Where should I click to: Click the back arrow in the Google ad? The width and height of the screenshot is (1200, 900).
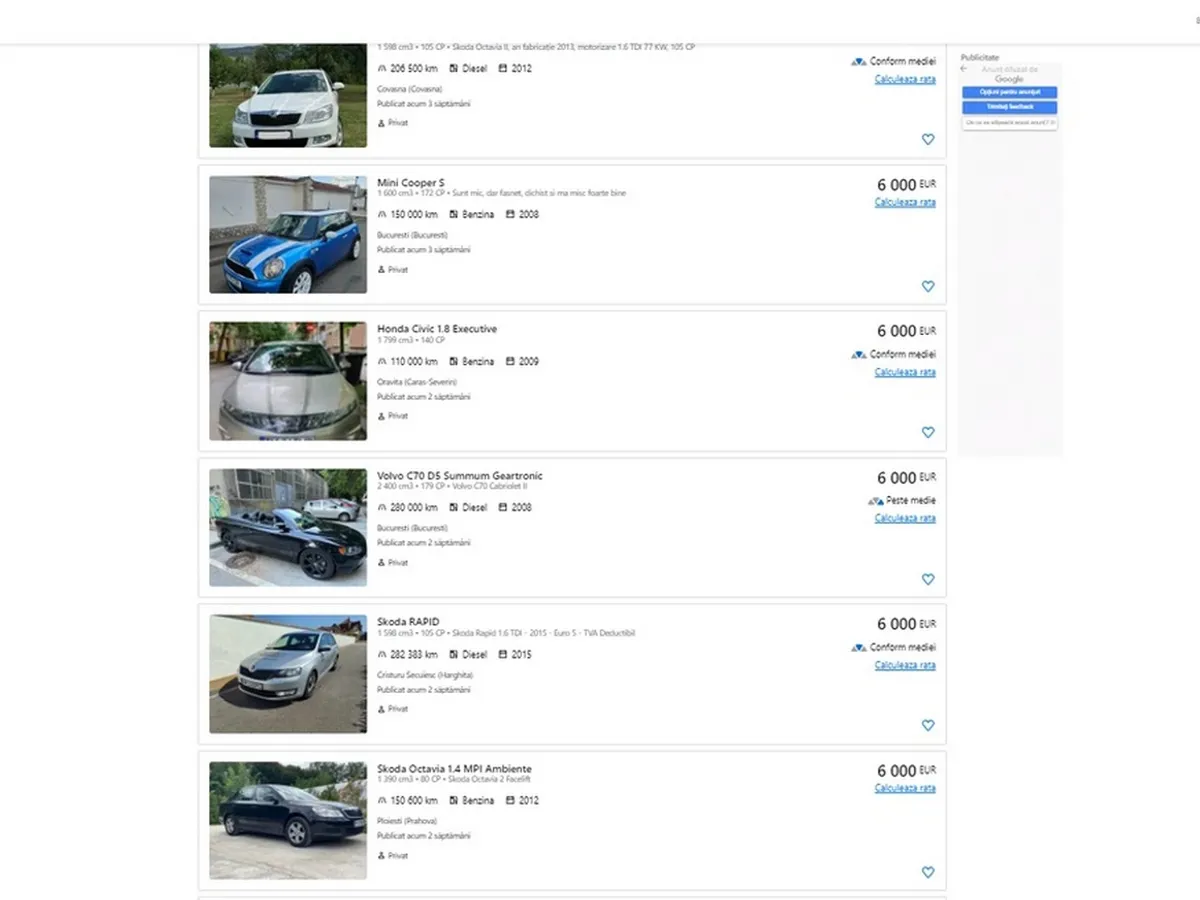pos(964,69)
